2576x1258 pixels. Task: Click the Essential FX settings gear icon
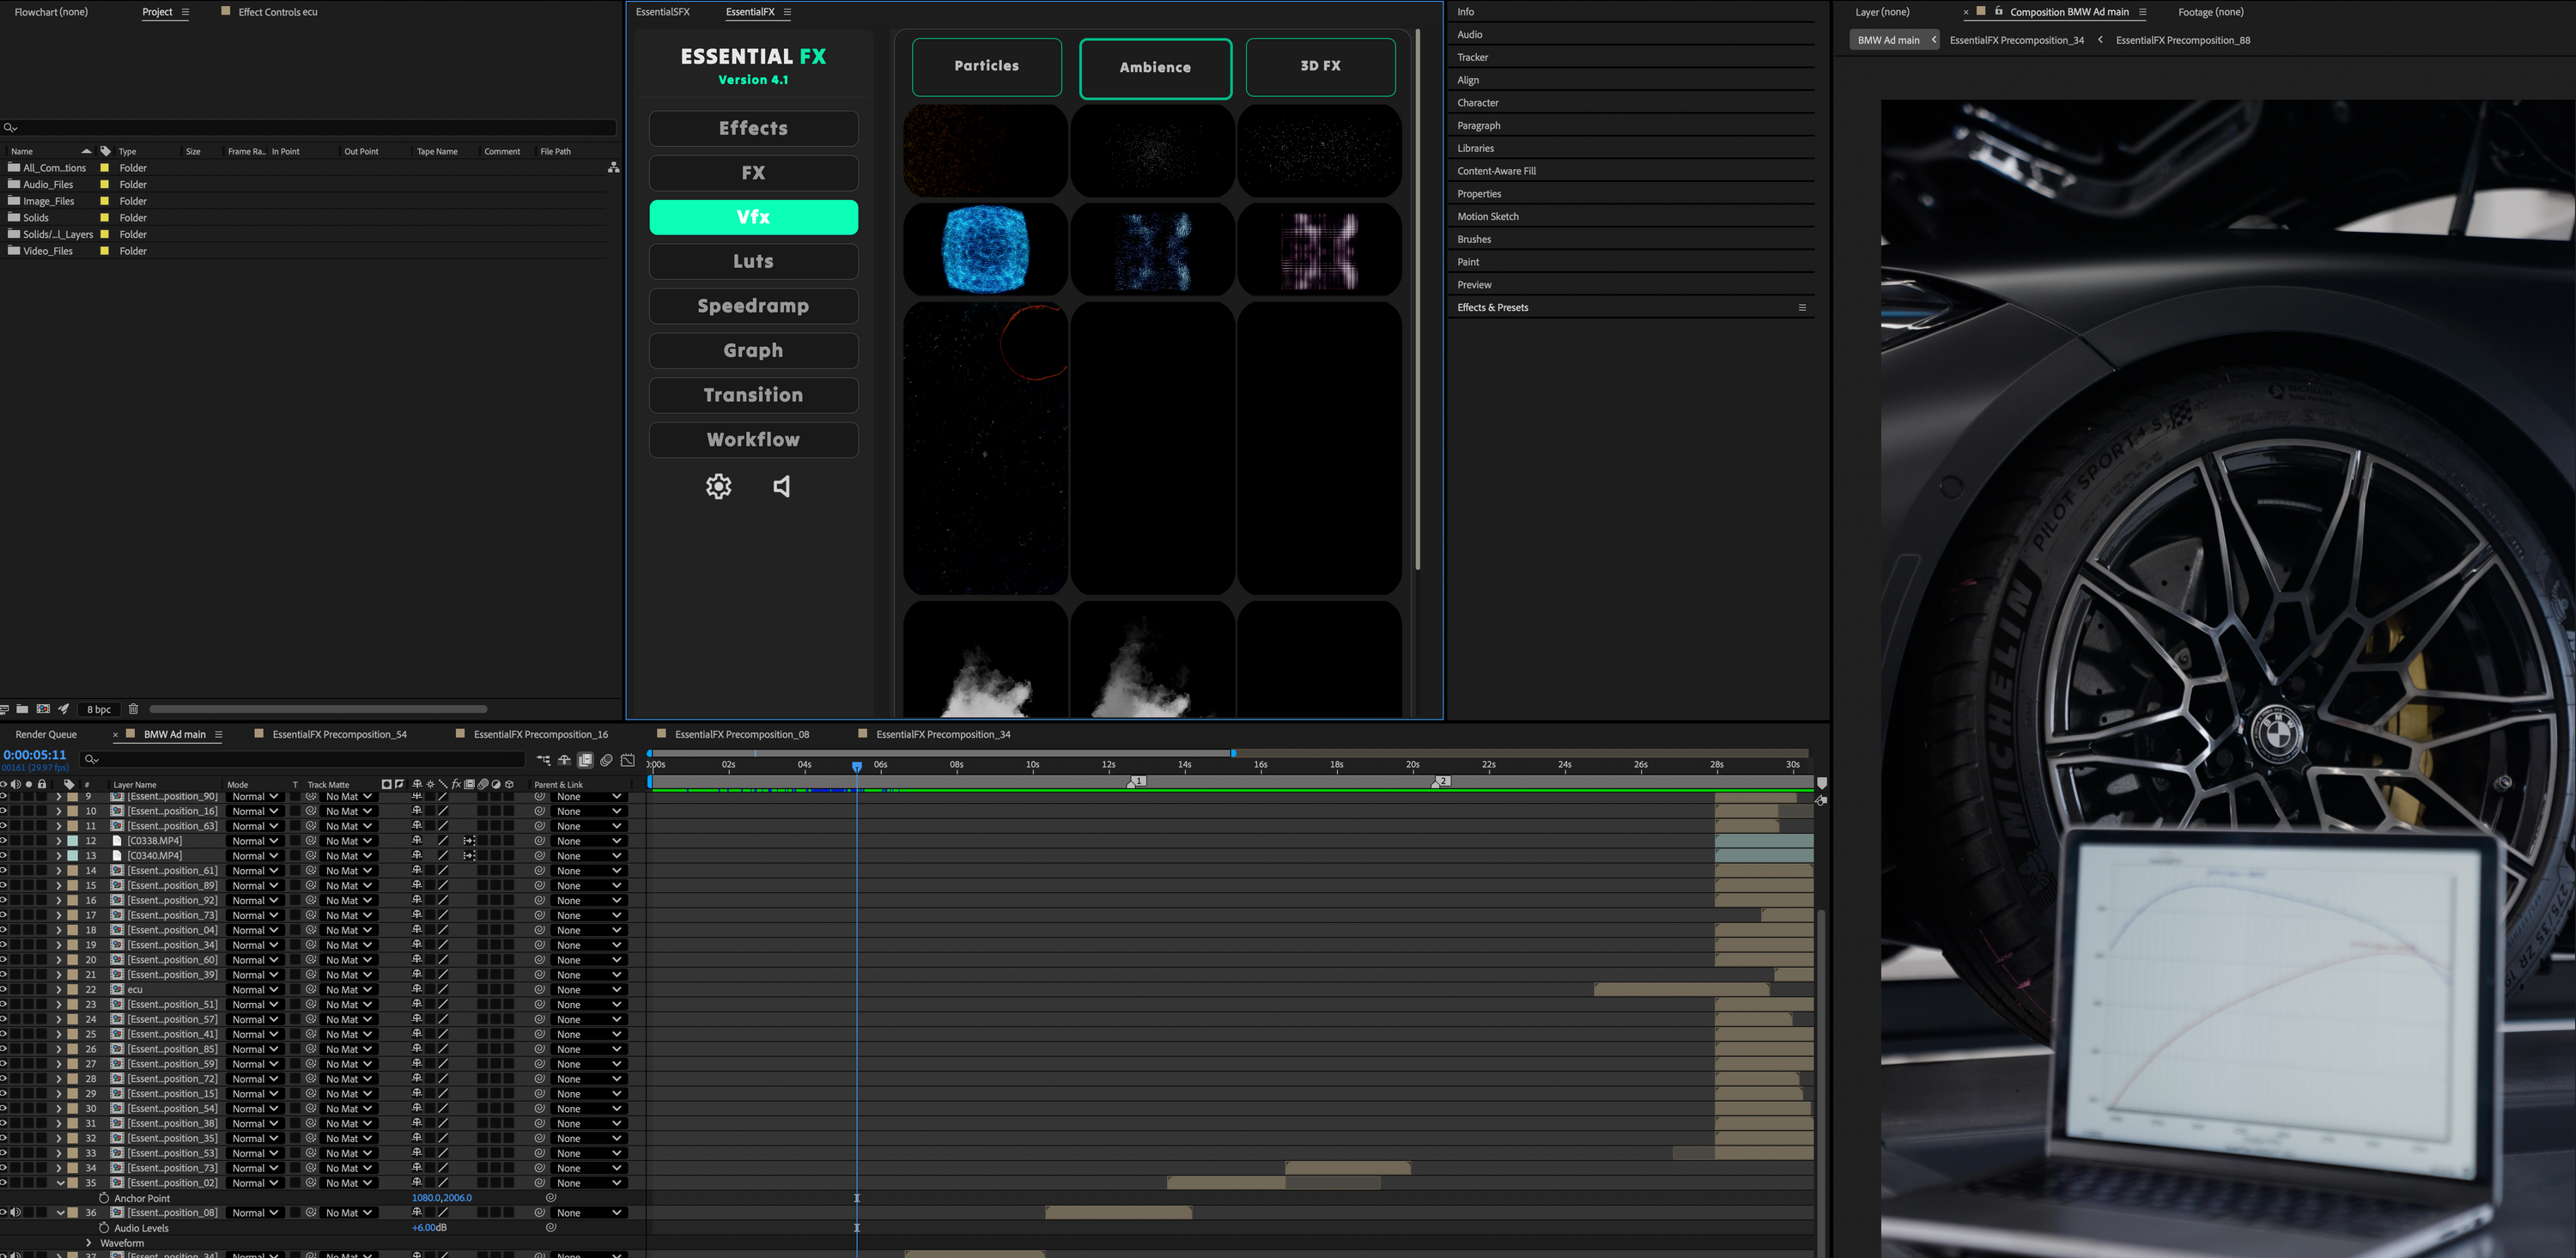click(718, 487)
